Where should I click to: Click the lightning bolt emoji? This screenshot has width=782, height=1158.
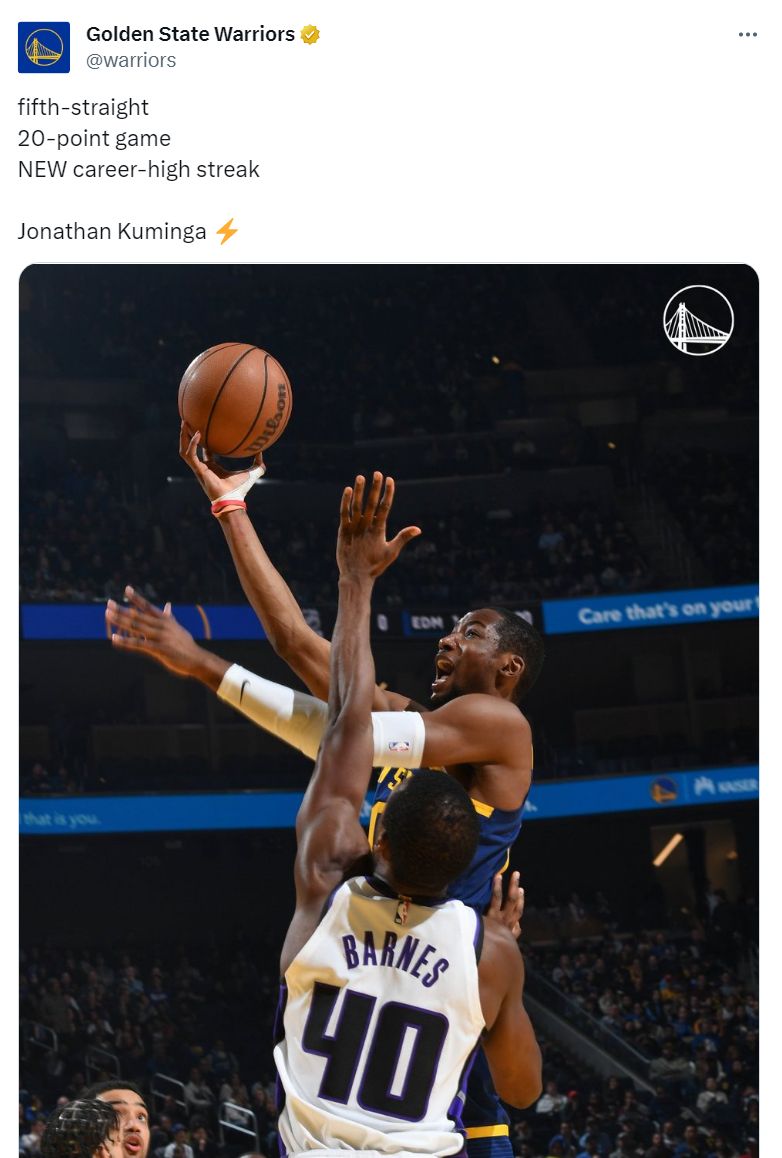pos(227,231)
